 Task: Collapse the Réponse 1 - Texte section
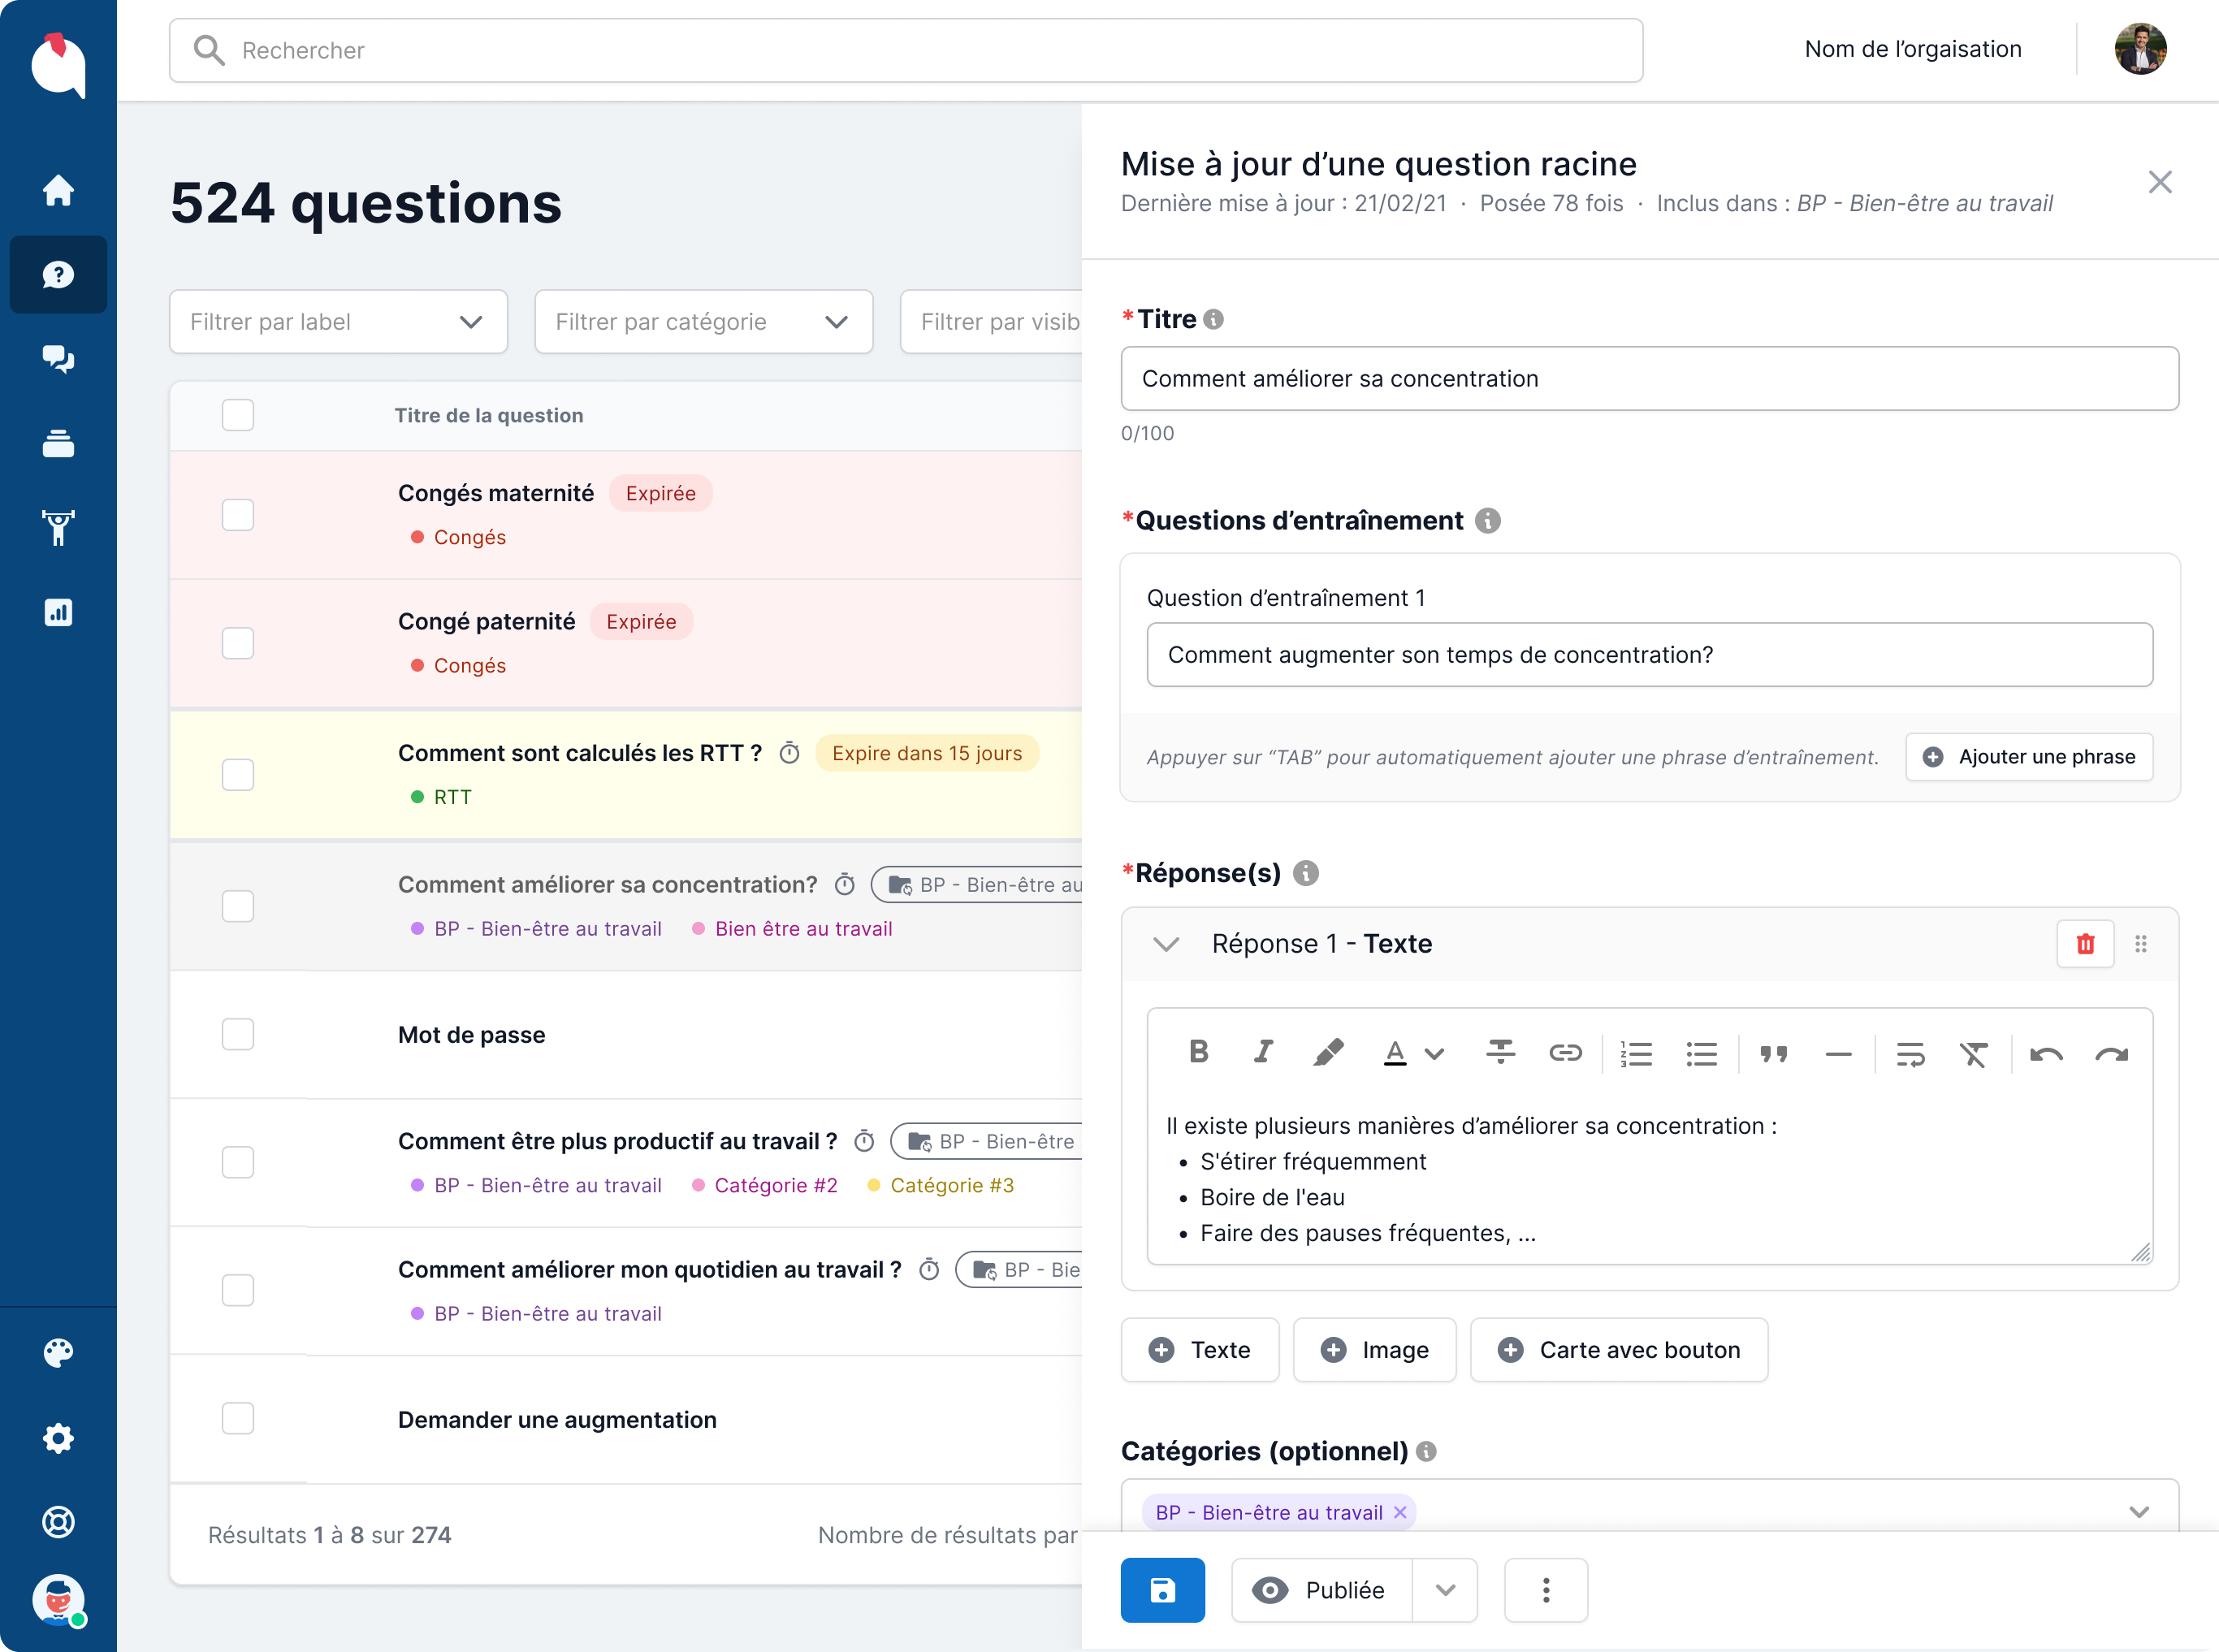coord(1166,944)
